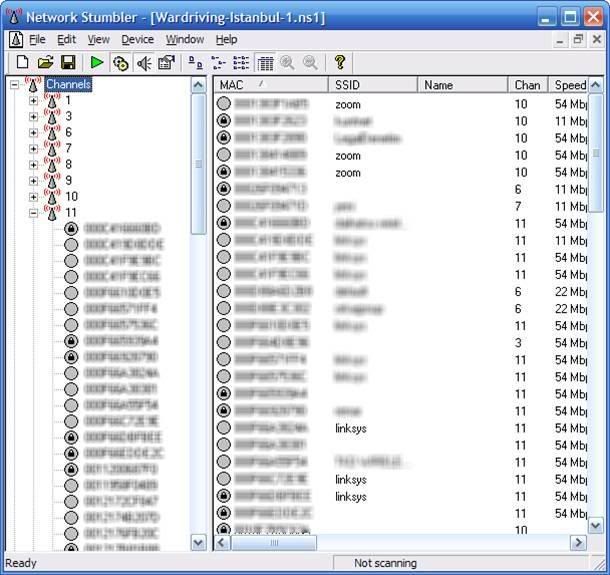Select channel 11 antenna icon in tree
This screenshot has width=610, height=575.
point(52,212)
